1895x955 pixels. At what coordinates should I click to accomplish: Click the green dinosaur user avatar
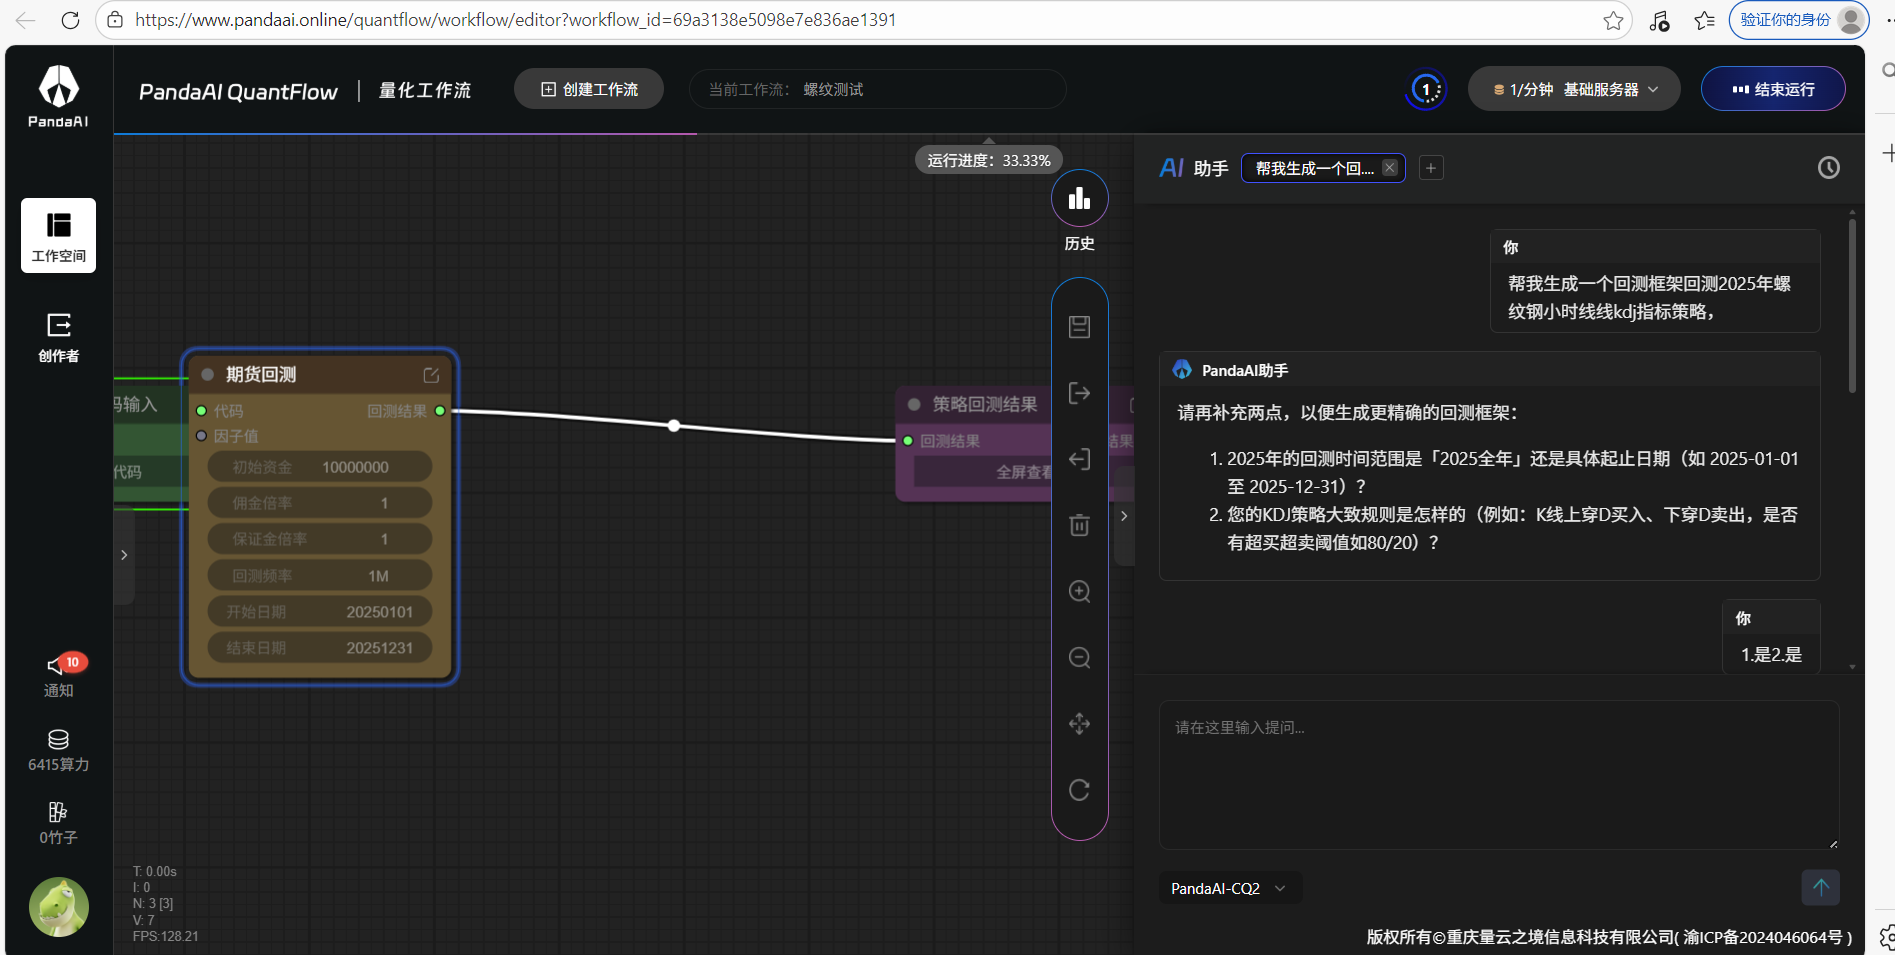(x=58, y=907)
